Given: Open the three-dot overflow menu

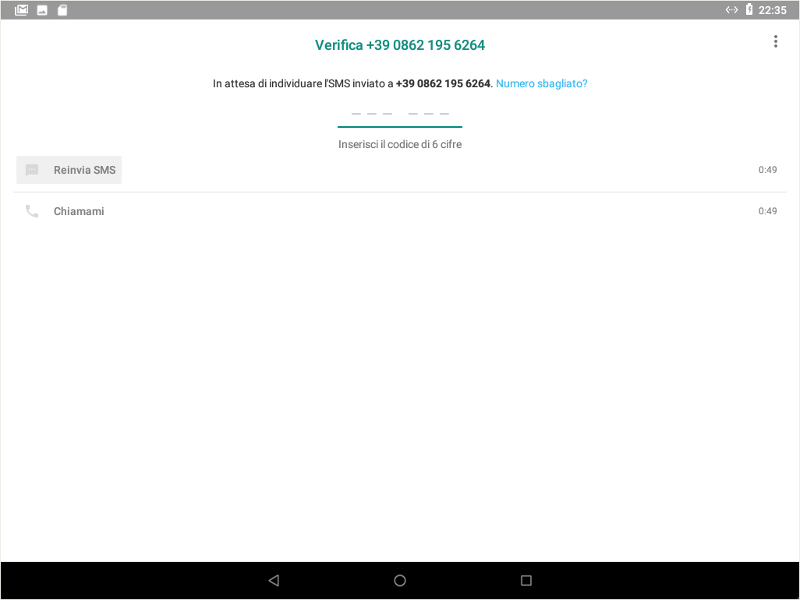Looking at the screenshot, I should pyautogui.click(x=775, y=42).
